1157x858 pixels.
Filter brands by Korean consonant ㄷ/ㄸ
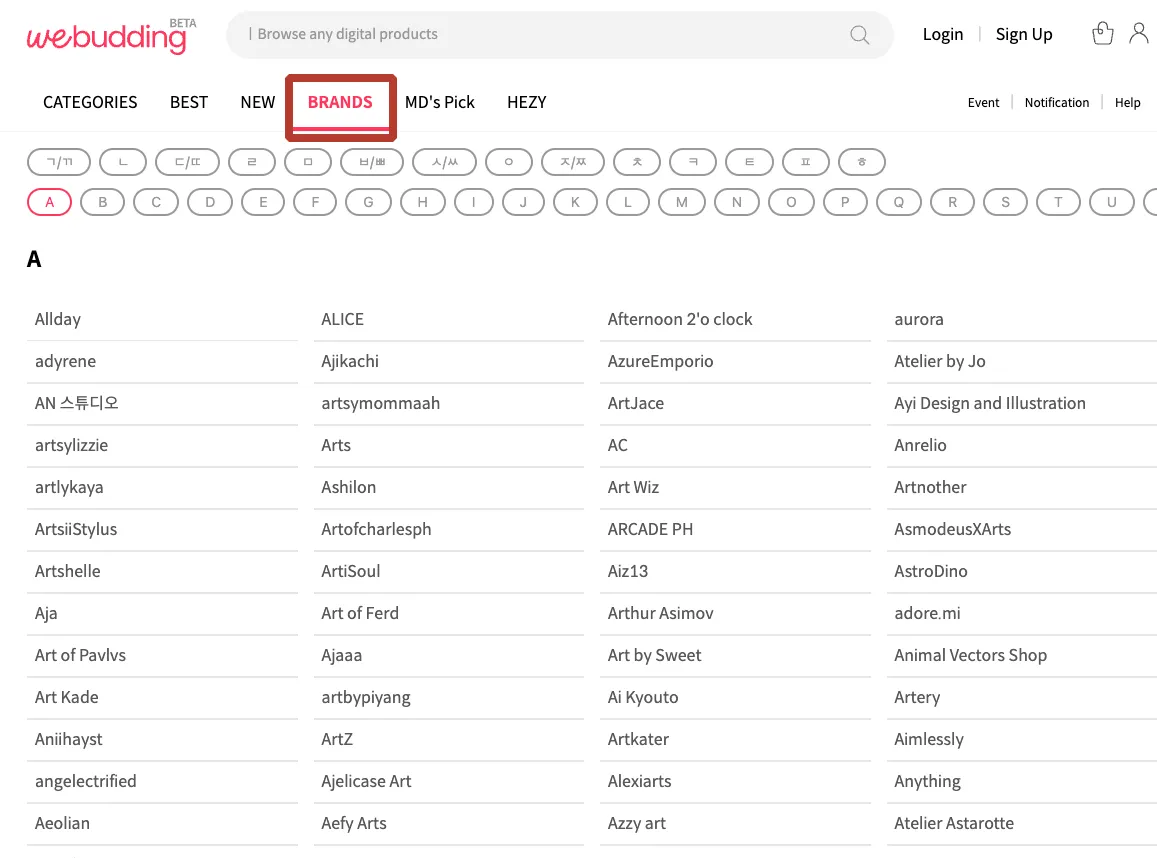(x=187, y=162)
